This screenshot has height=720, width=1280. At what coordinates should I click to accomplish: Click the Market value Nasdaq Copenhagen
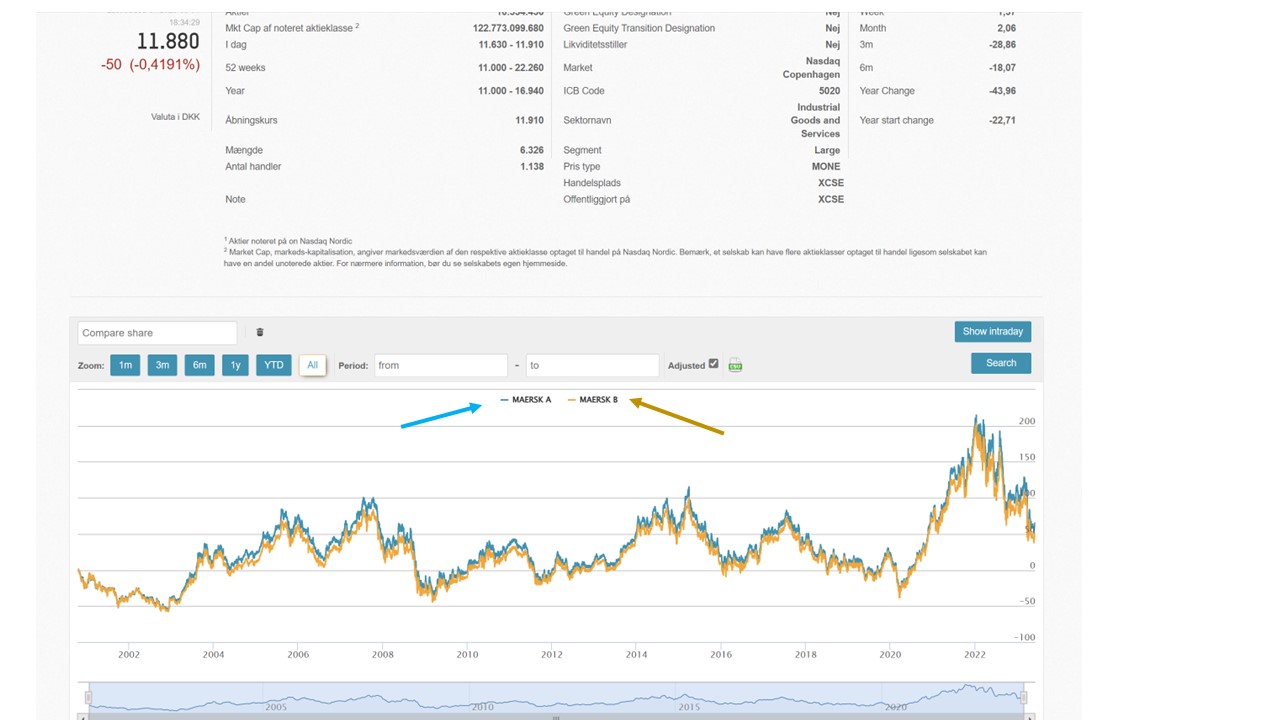coord(809,68)
